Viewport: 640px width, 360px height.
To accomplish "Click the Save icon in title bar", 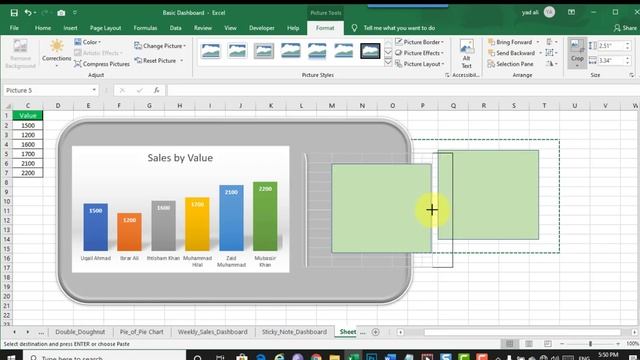I will click(x=14, y=13).
